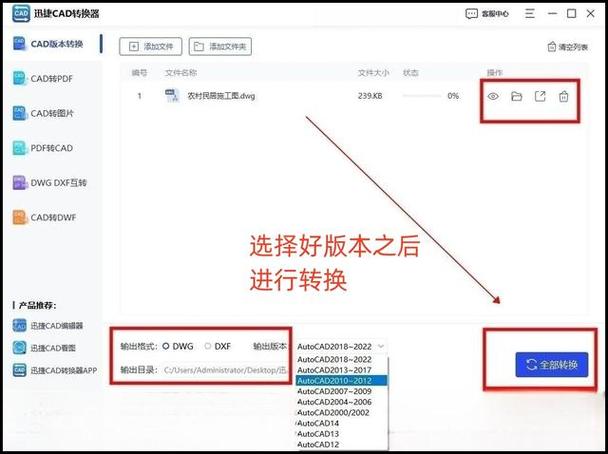
Task: Click the 清空列表 clear list button
Action: (568, 47)
